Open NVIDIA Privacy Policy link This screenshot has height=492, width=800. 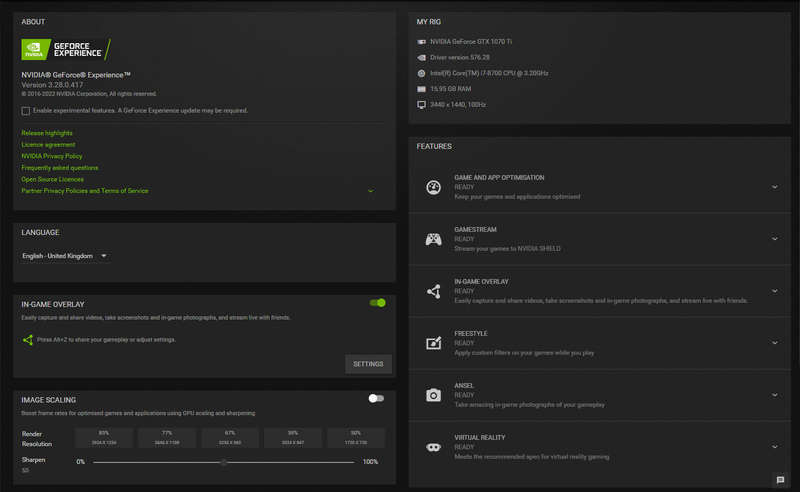pos(52,156)
